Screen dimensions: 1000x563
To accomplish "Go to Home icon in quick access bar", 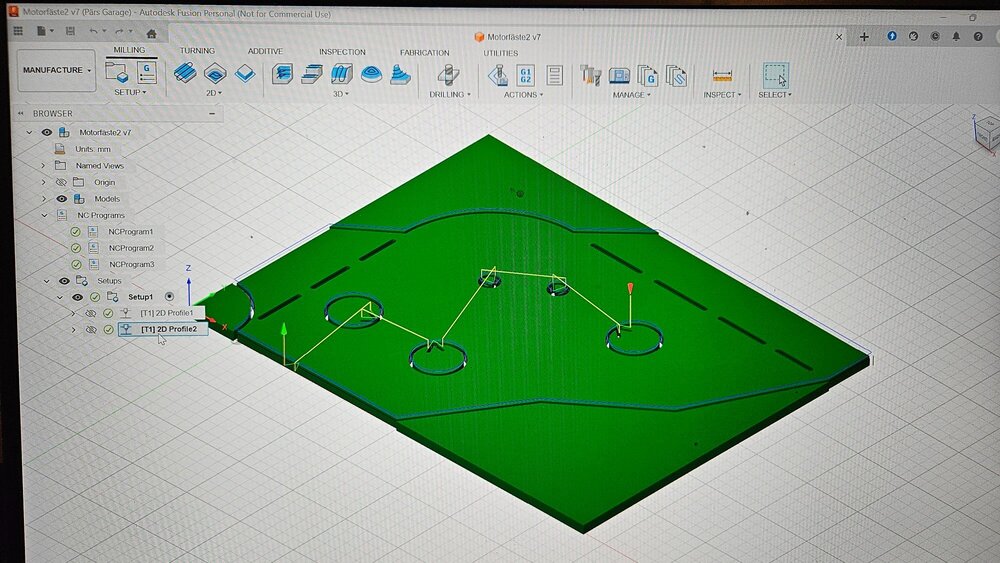I will [x=151, y=33].
